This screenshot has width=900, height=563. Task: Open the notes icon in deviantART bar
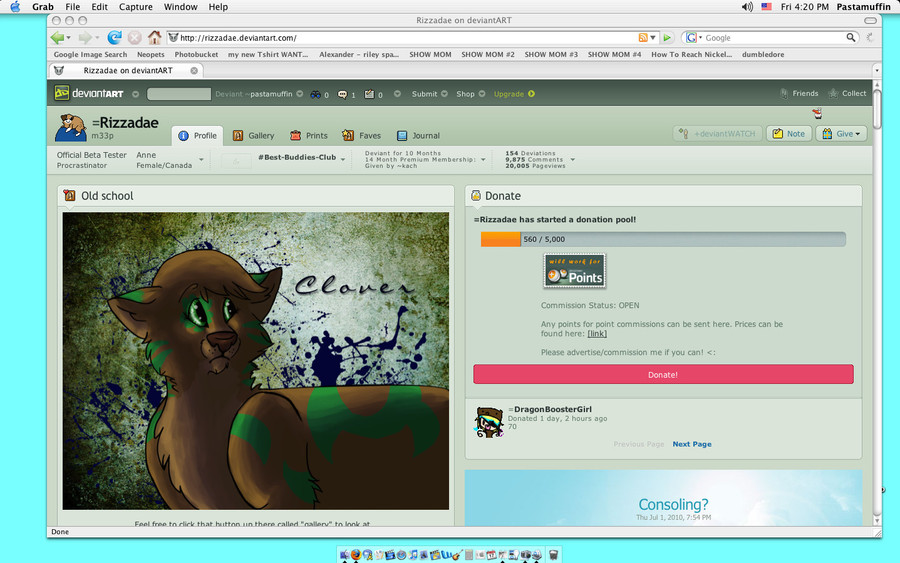pyautogui.click(x=369, y=94)
